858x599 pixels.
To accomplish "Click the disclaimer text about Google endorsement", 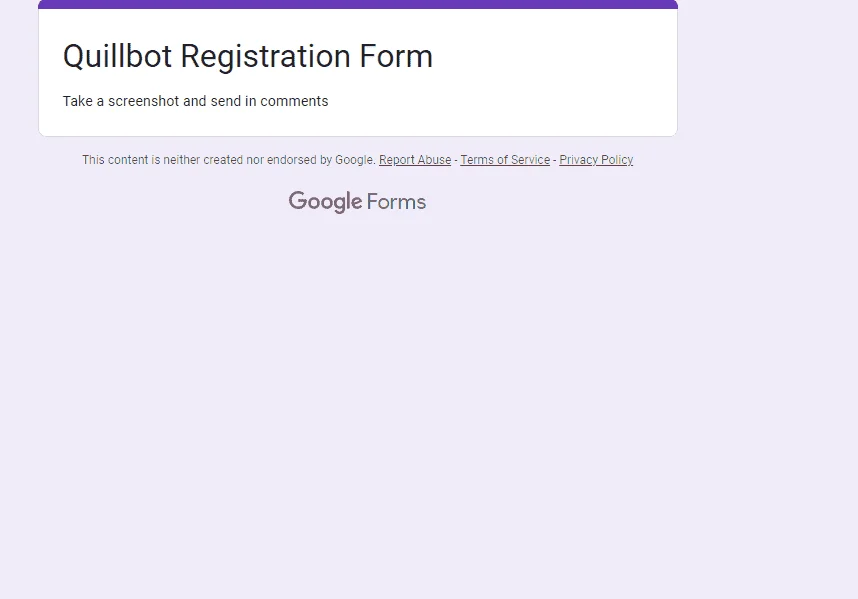I will click(229, 160).
